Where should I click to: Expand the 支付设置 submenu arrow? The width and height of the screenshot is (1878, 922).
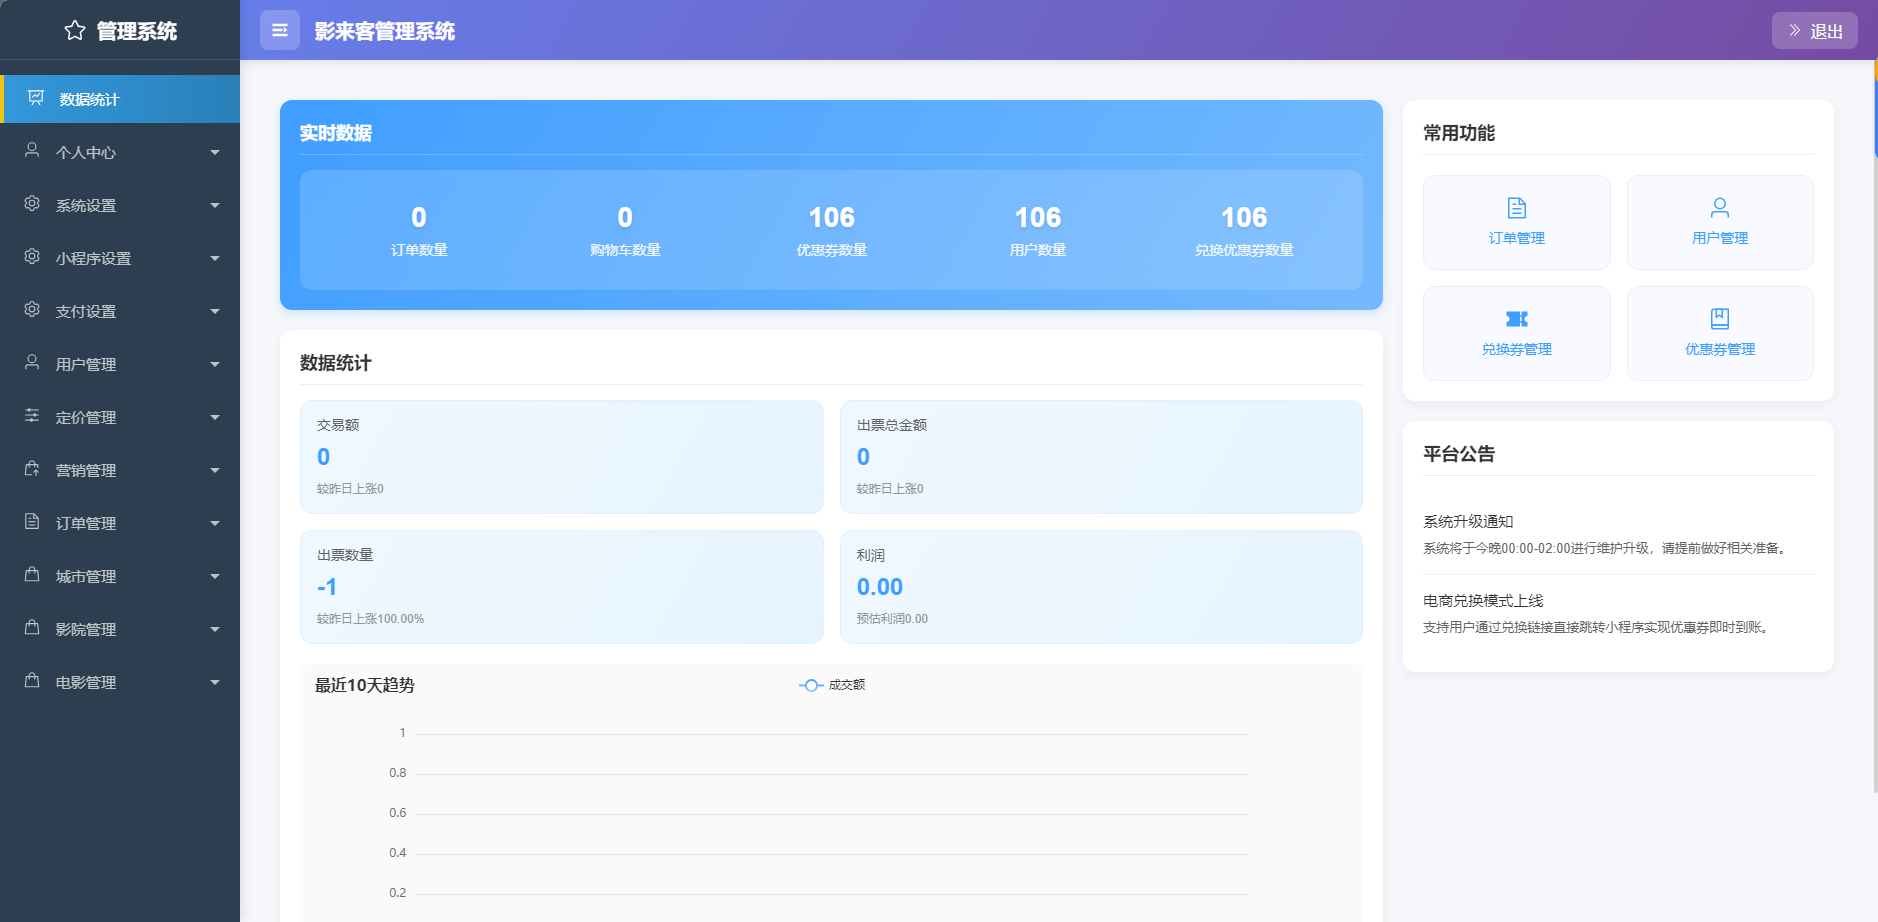click(x=215, y=312)
